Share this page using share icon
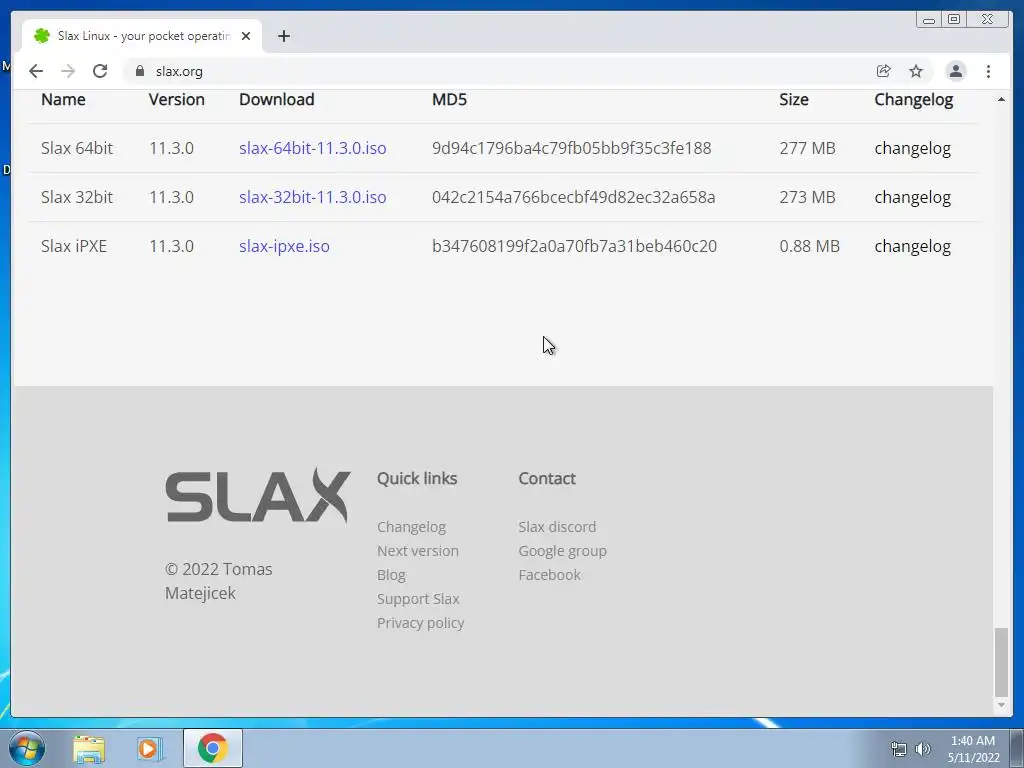The image size is (1024, 768). (x=884, y=71)
